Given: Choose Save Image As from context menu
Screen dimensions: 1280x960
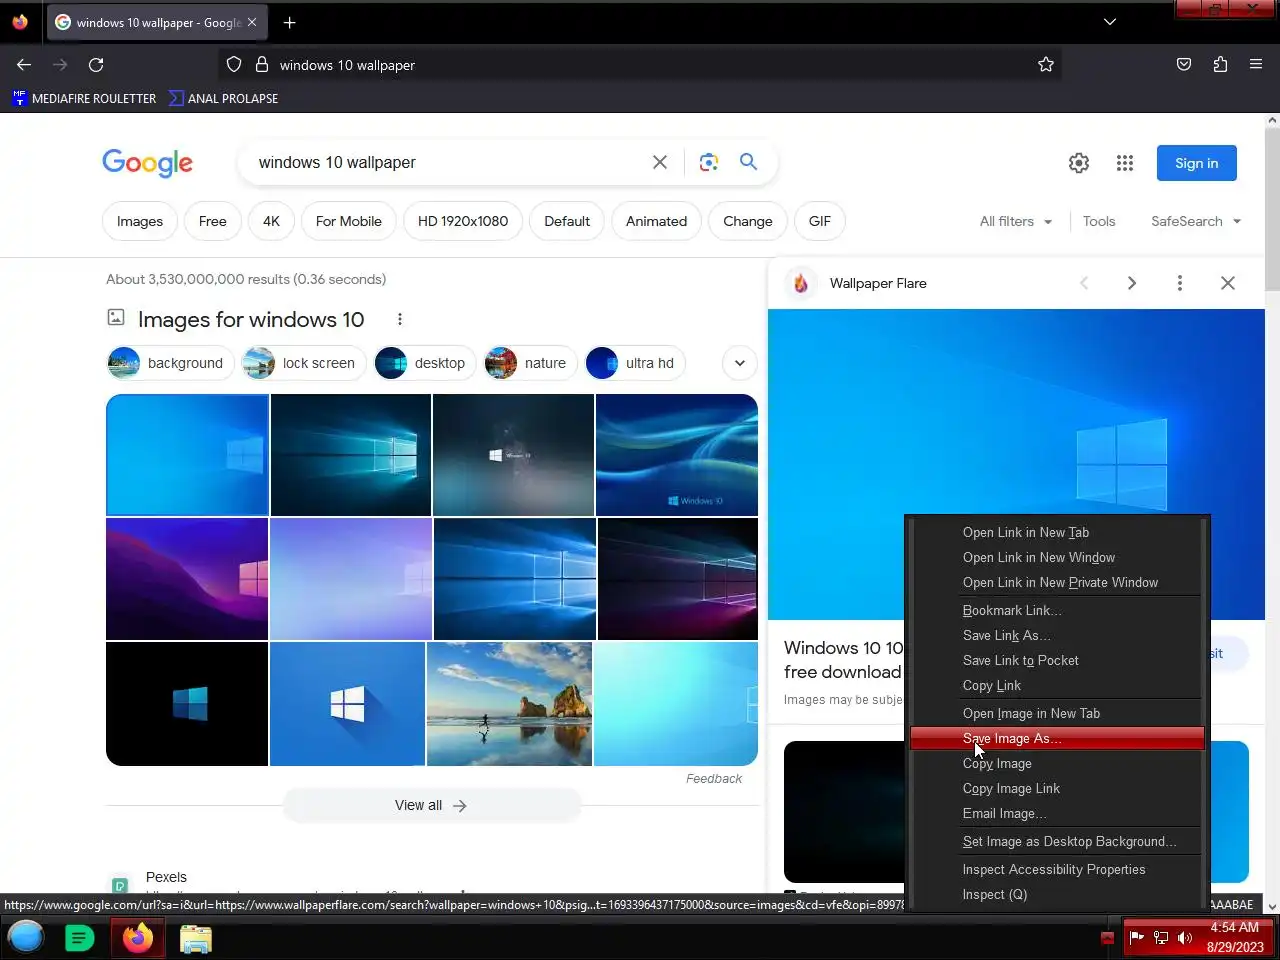Looking at the screenshot, I should pyautogui.click(x=1057, y=738).
